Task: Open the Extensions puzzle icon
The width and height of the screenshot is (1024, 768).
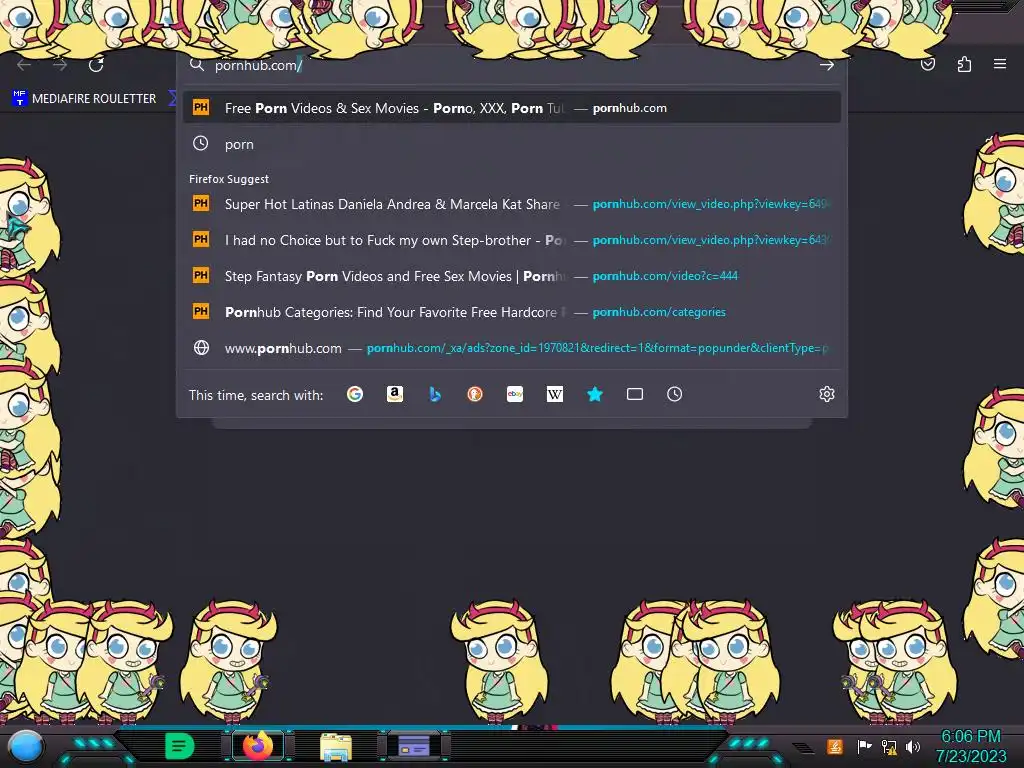Action: point(964,64)
